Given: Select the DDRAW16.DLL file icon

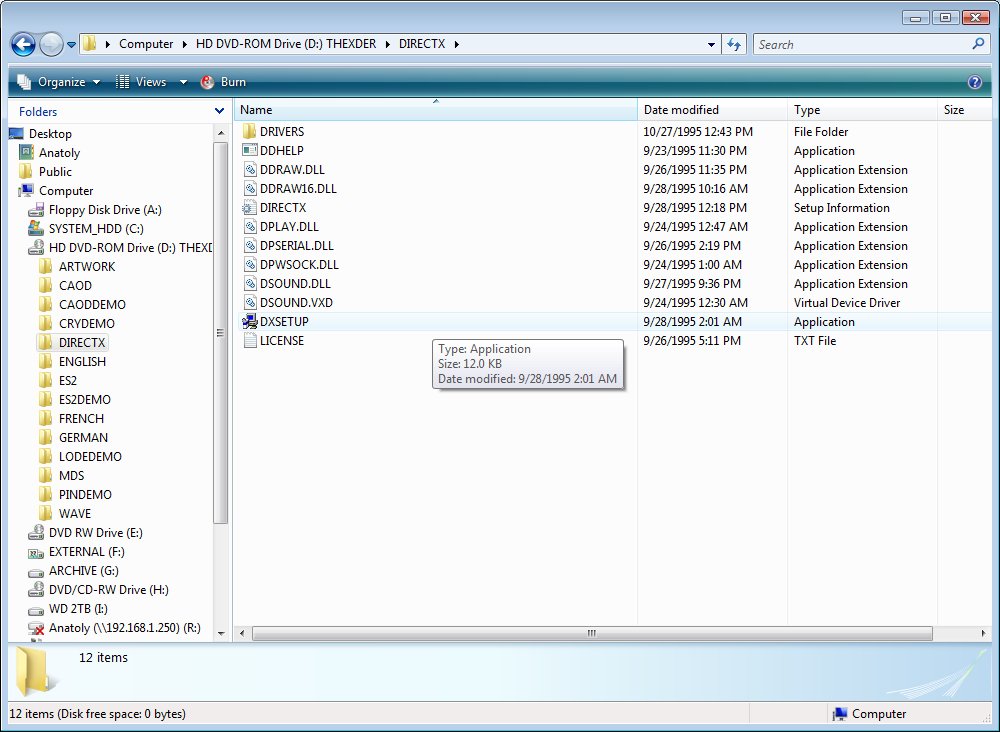Looking at the screenshot, I should click(249, 189).
